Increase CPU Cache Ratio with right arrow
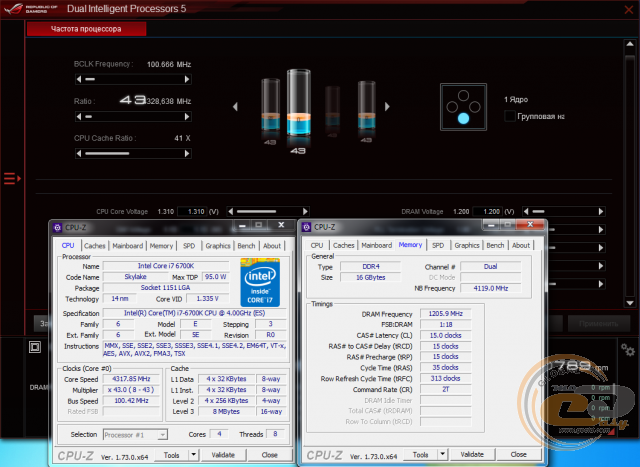This screenshot has height=467, width=640. (x=187, y=153)
